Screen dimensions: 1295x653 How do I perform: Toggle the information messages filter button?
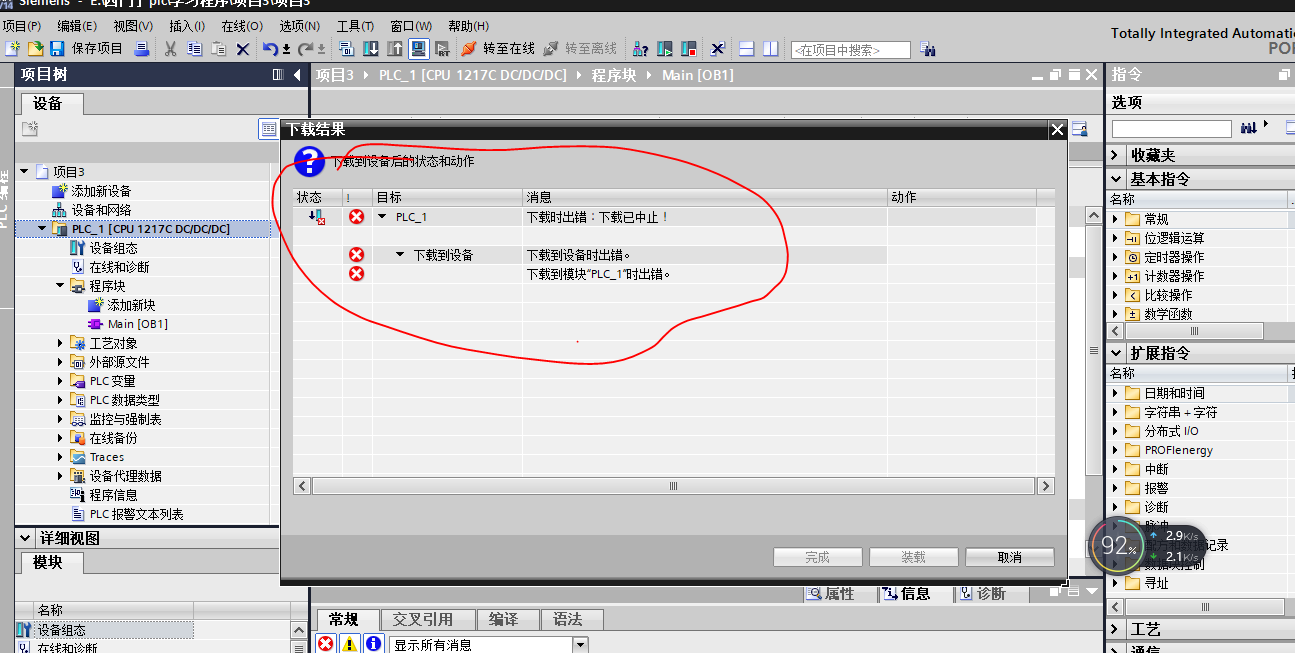point(373,644)
